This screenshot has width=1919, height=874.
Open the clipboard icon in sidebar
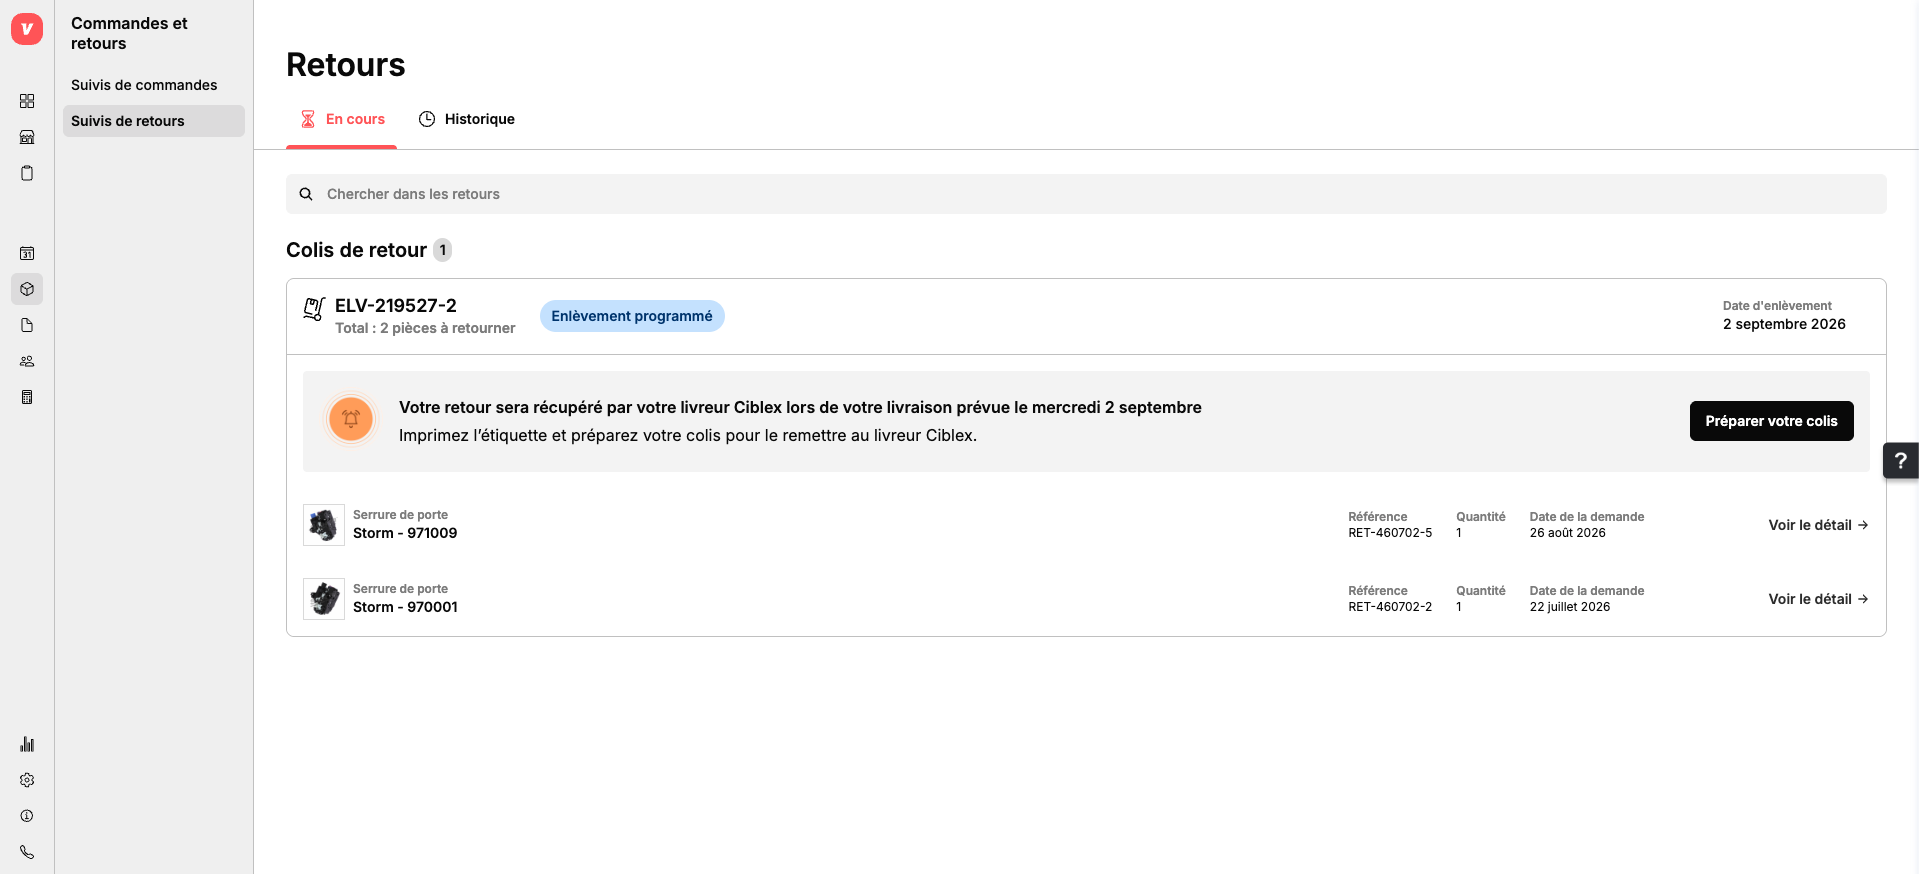pyautogui.click(x=27, y=173)
